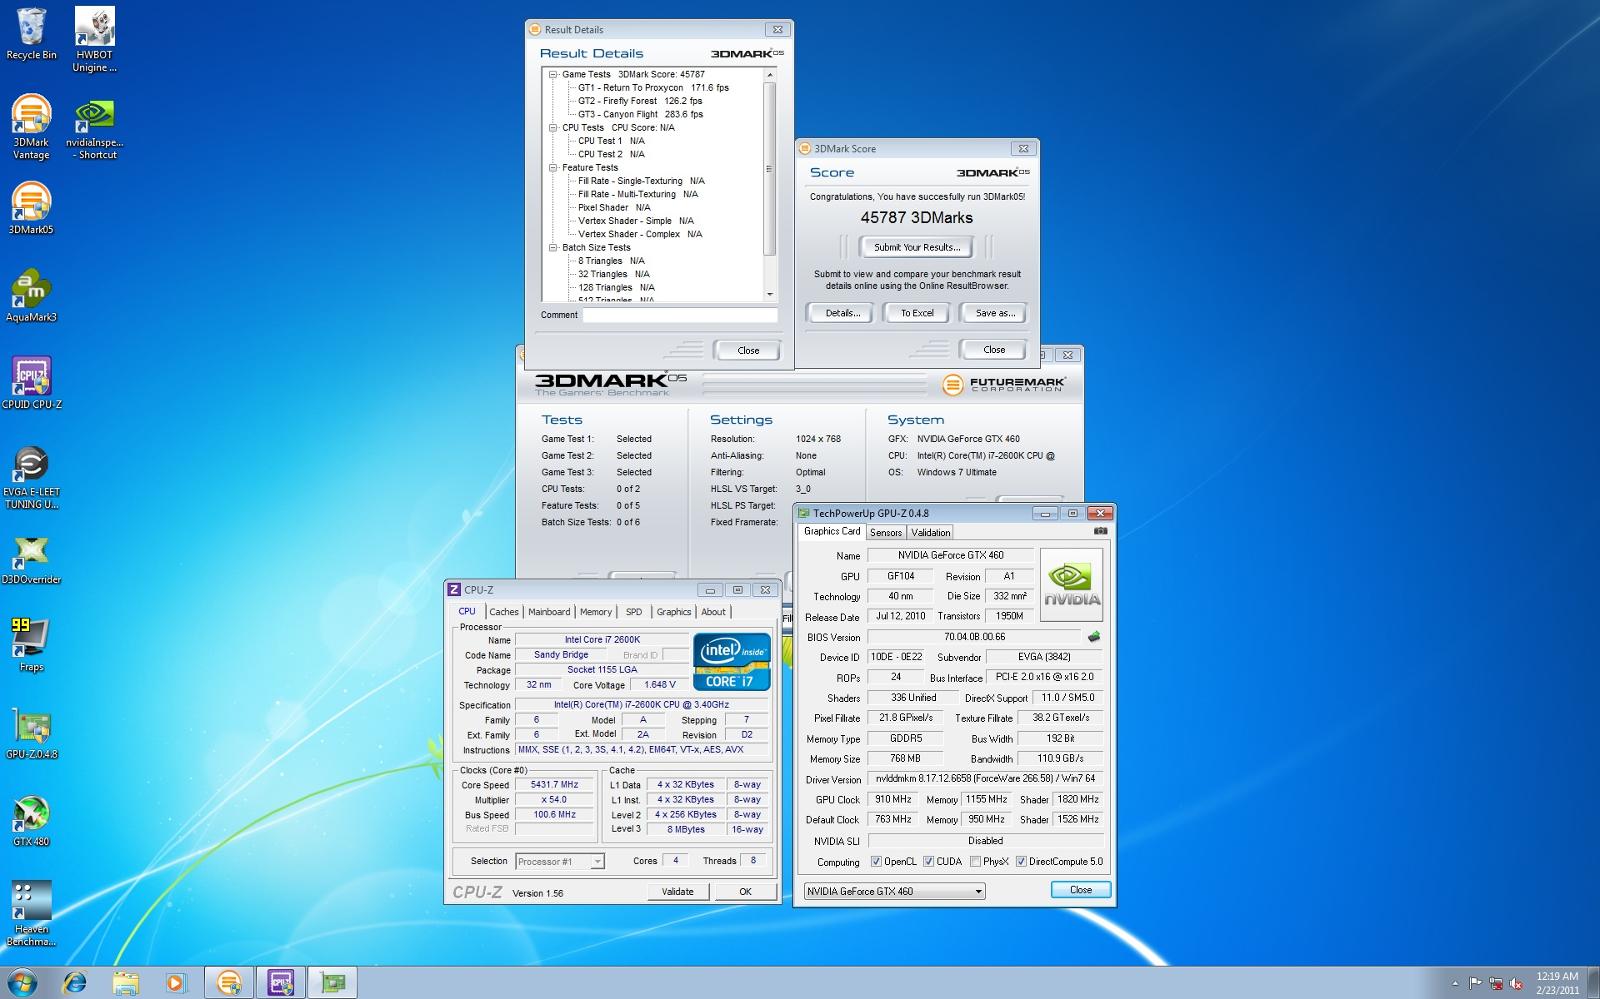Viewport: 1600px width, 999px height.
Task: Launch 3DMark05 desktop shortcut
Action: click(31, 208)
